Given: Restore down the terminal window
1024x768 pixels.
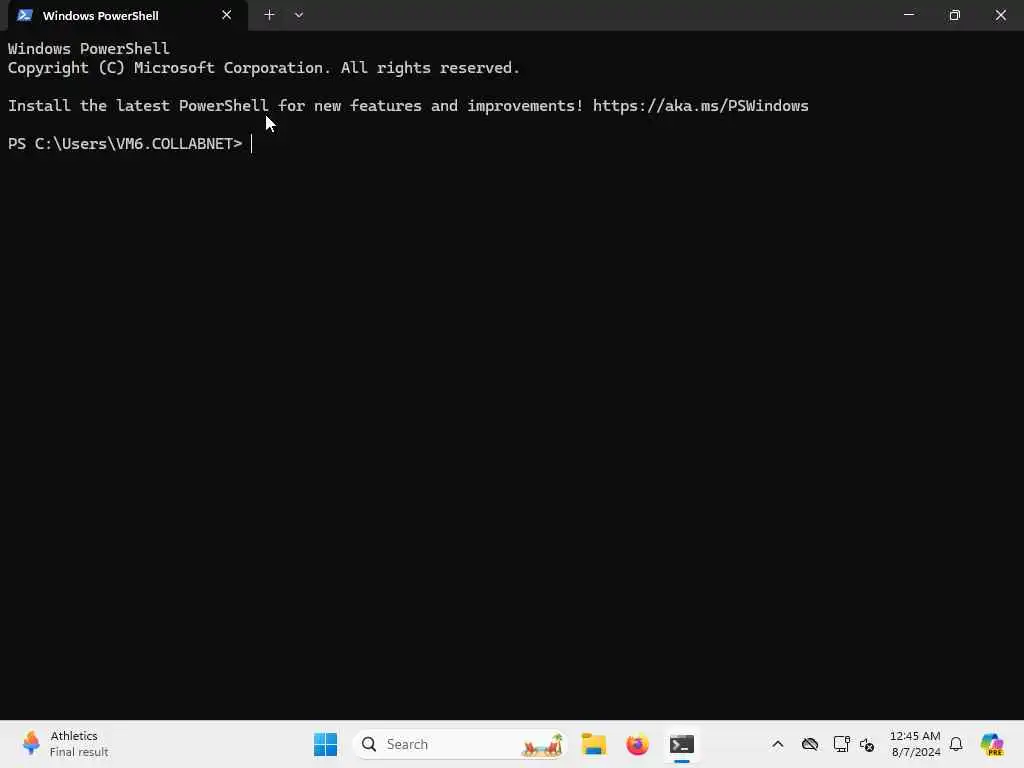Looking at the screenshot, I should (x=954, y=14).
